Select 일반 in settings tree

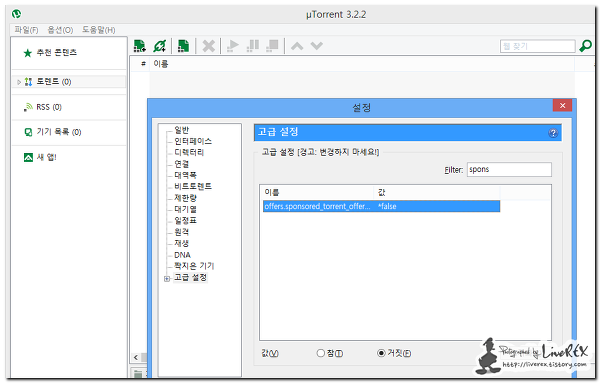[182, 130]
